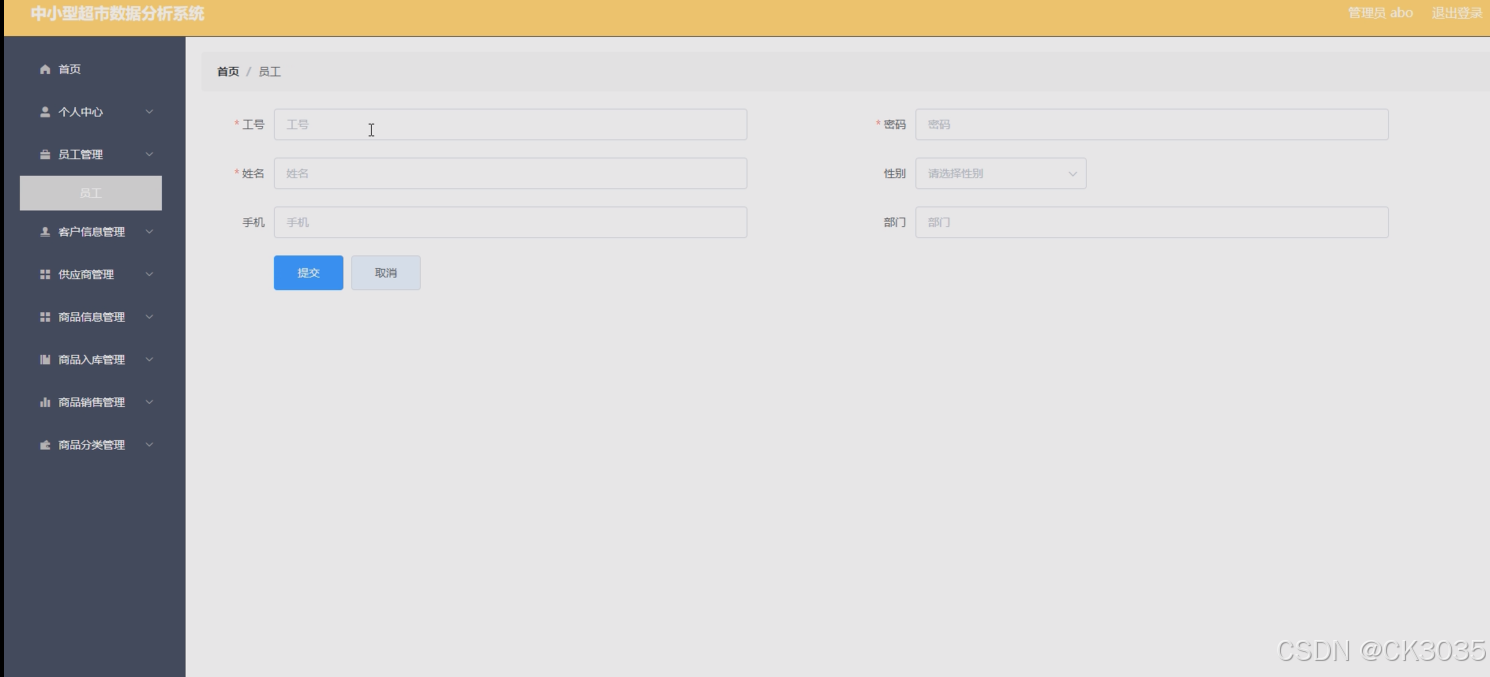
Task: Click the grid icon beside 商品信息管理
Action: tap(45, 317)
